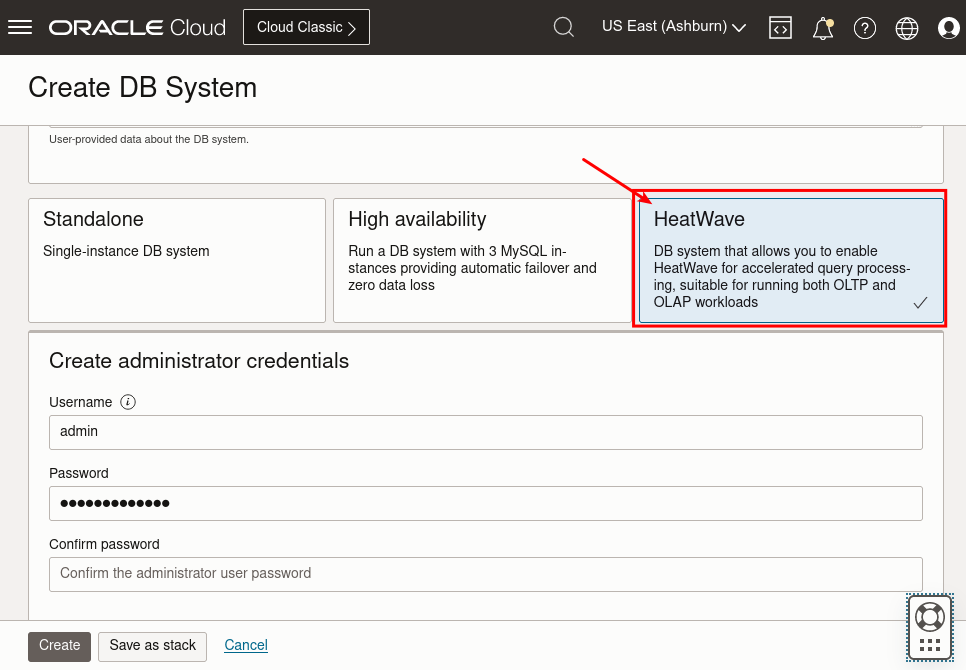
Task: Select the Standalone DB system option
Action: (x=177, y=258)
